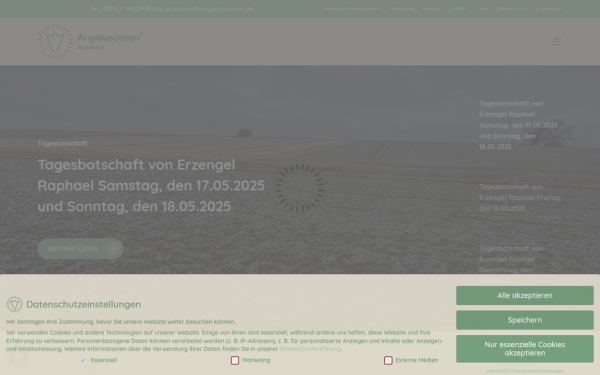Screen dimensions: 600x375
Task: Open Links in top menu
Action: click(483, 8)
